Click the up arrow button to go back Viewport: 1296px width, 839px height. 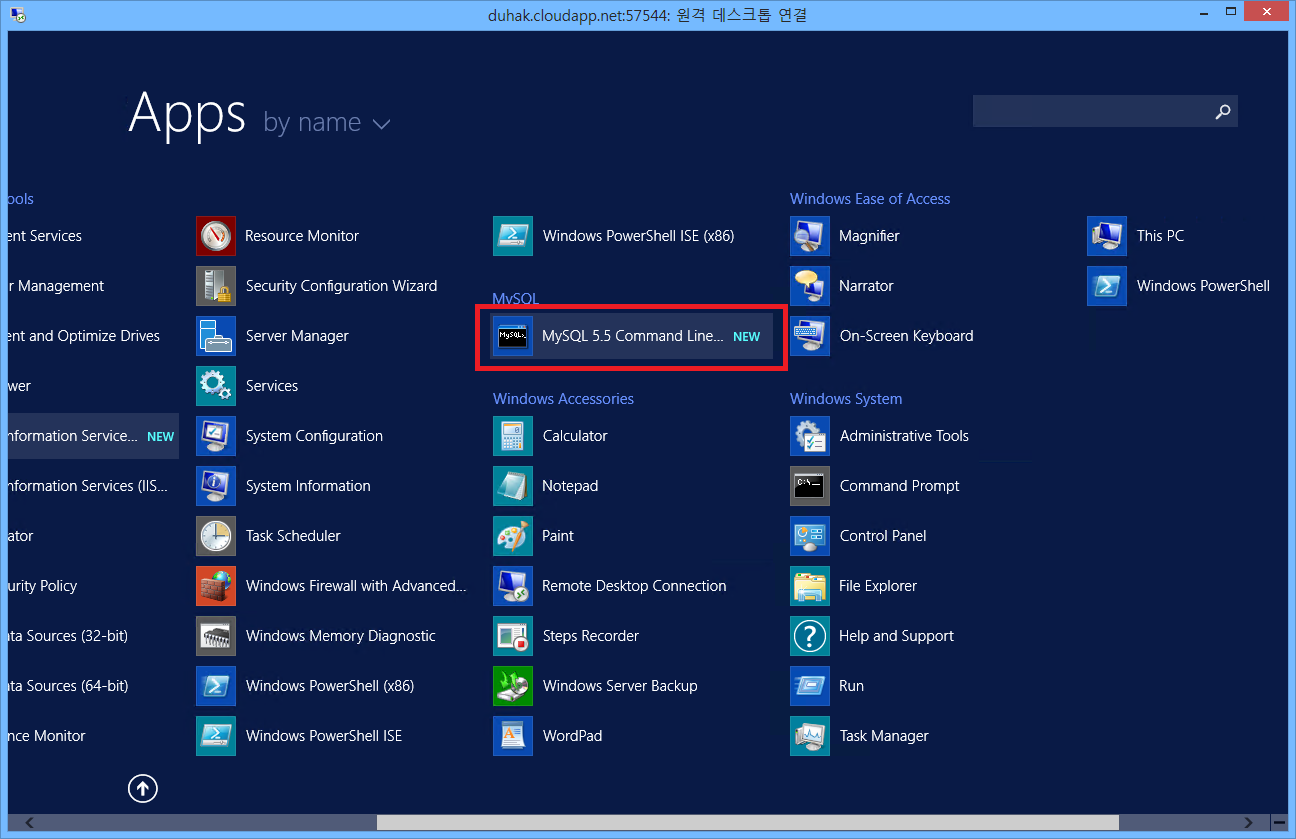coord(143,789)
